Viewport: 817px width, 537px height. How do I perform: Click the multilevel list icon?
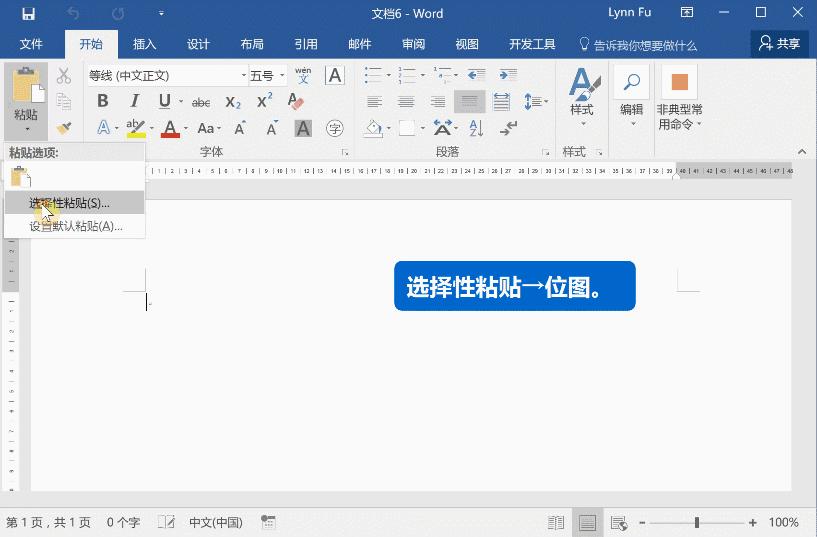pos(442,75)
